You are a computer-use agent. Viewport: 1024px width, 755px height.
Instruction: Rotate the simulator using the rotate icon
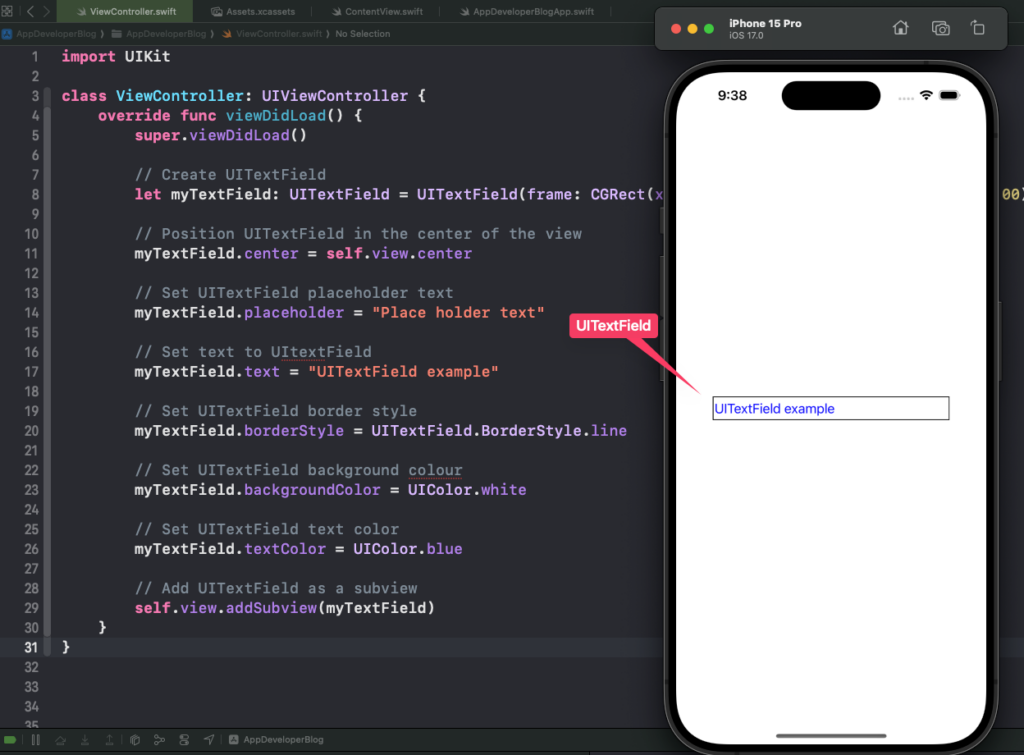pos(977,28)
